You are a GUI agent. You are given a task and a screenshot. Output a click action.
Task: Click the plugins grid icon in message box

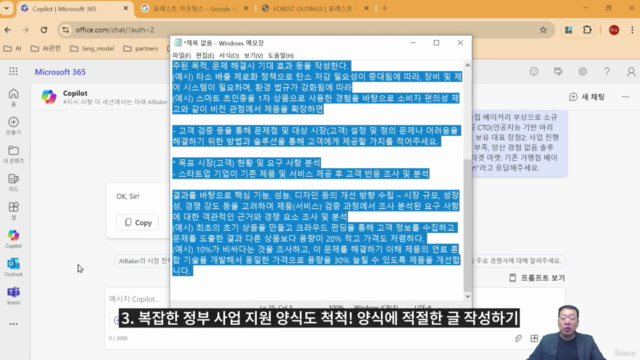(534, 338)
